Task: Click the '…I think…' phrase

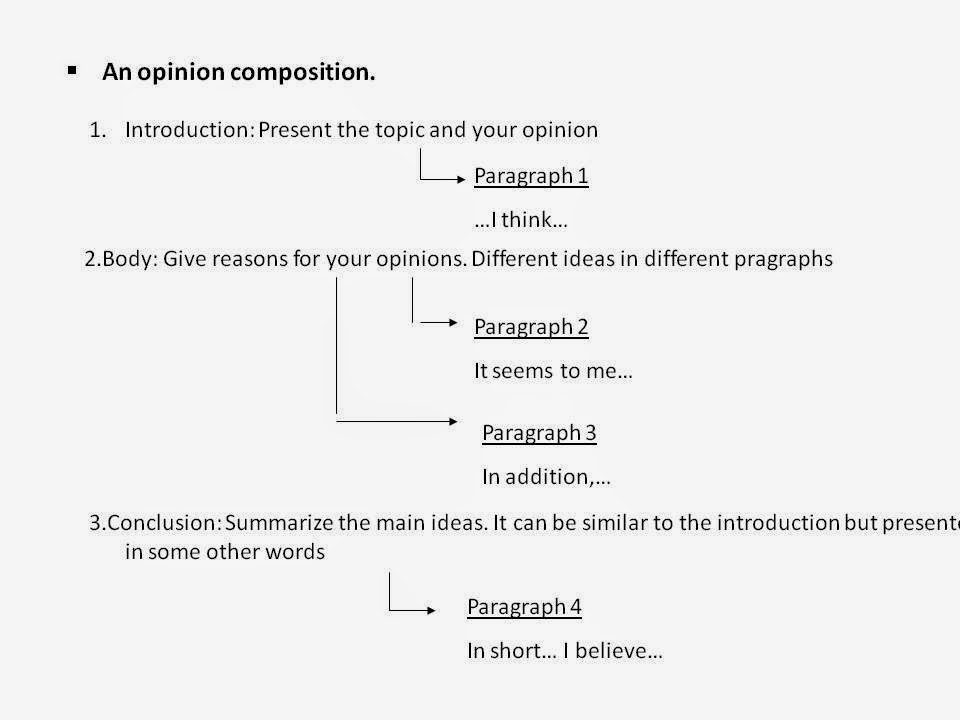Action: (x=521, y=221)
